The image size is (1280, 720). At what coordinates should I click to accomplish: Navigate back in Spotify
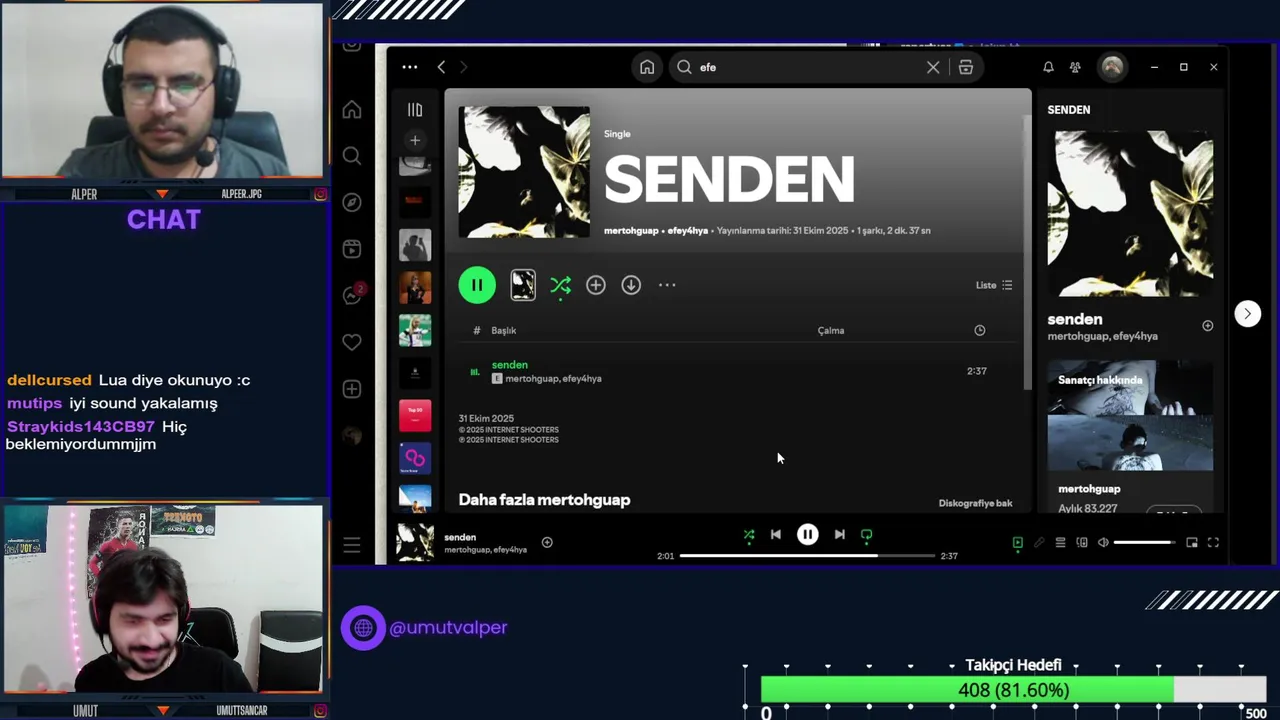pyautogui.click(x=441, y=67)
